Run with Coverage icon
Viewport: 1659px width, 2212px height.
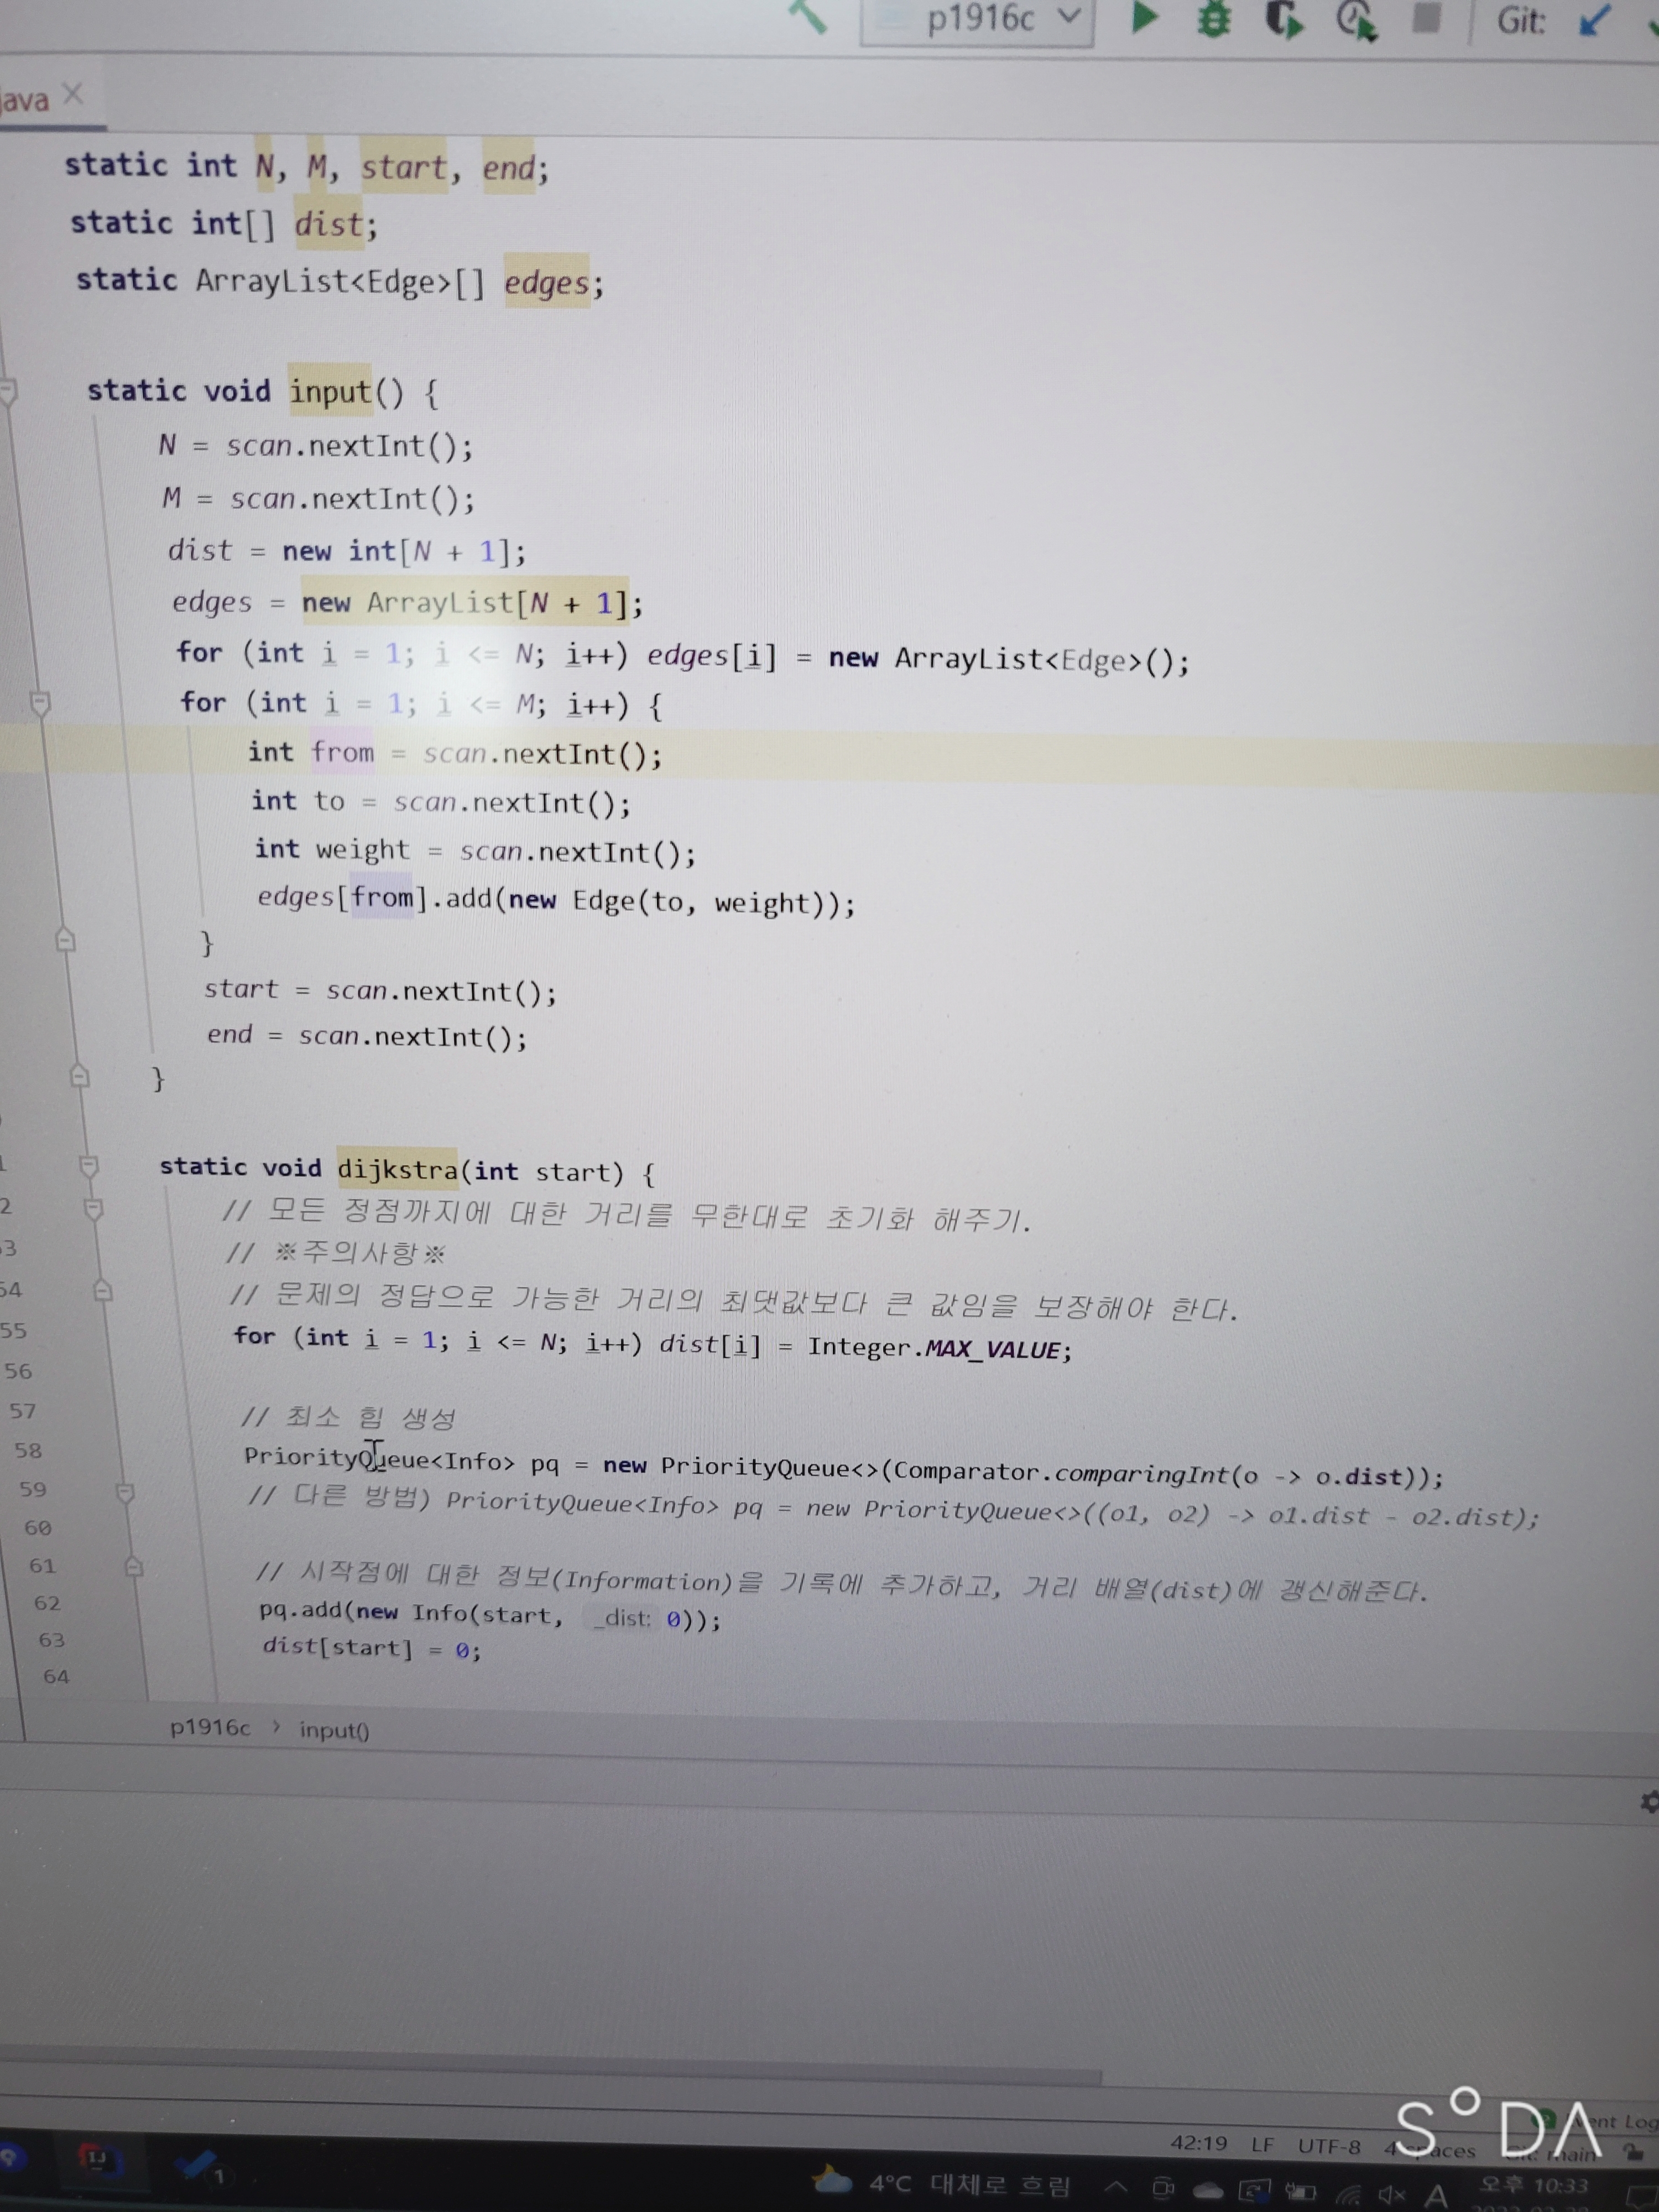click(x=1284, y=19)
